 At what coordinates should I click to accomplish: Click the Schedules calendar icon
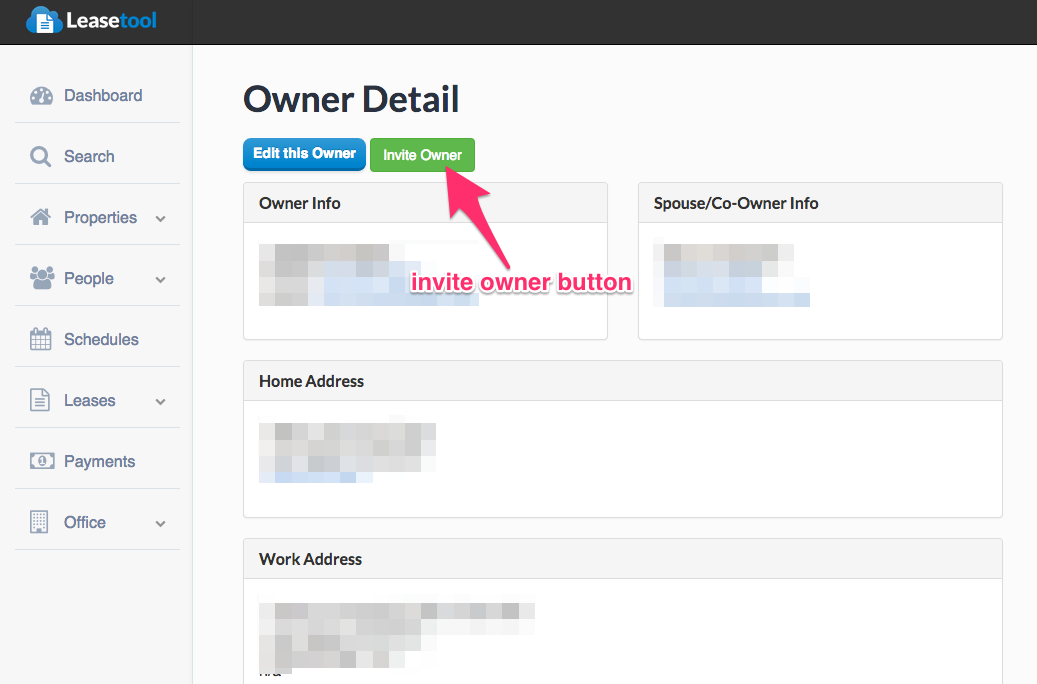(x=41, y=340)
